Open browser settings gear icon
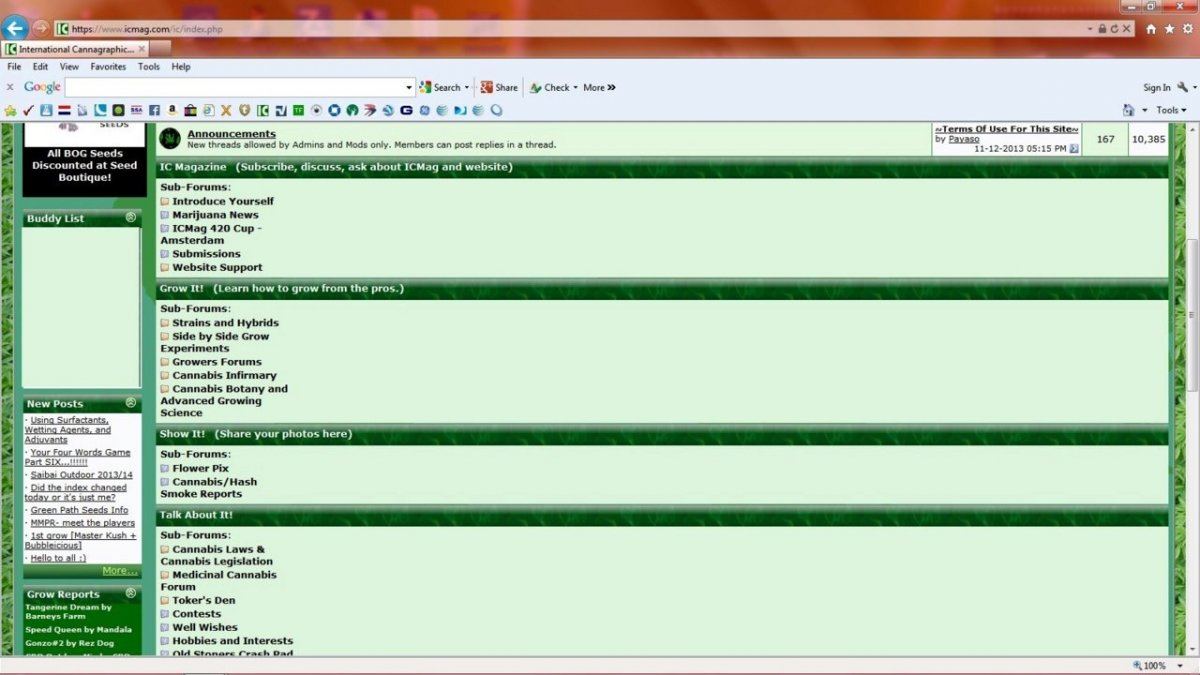This screenshot has height=675, width=1200. coord(1188,29)
